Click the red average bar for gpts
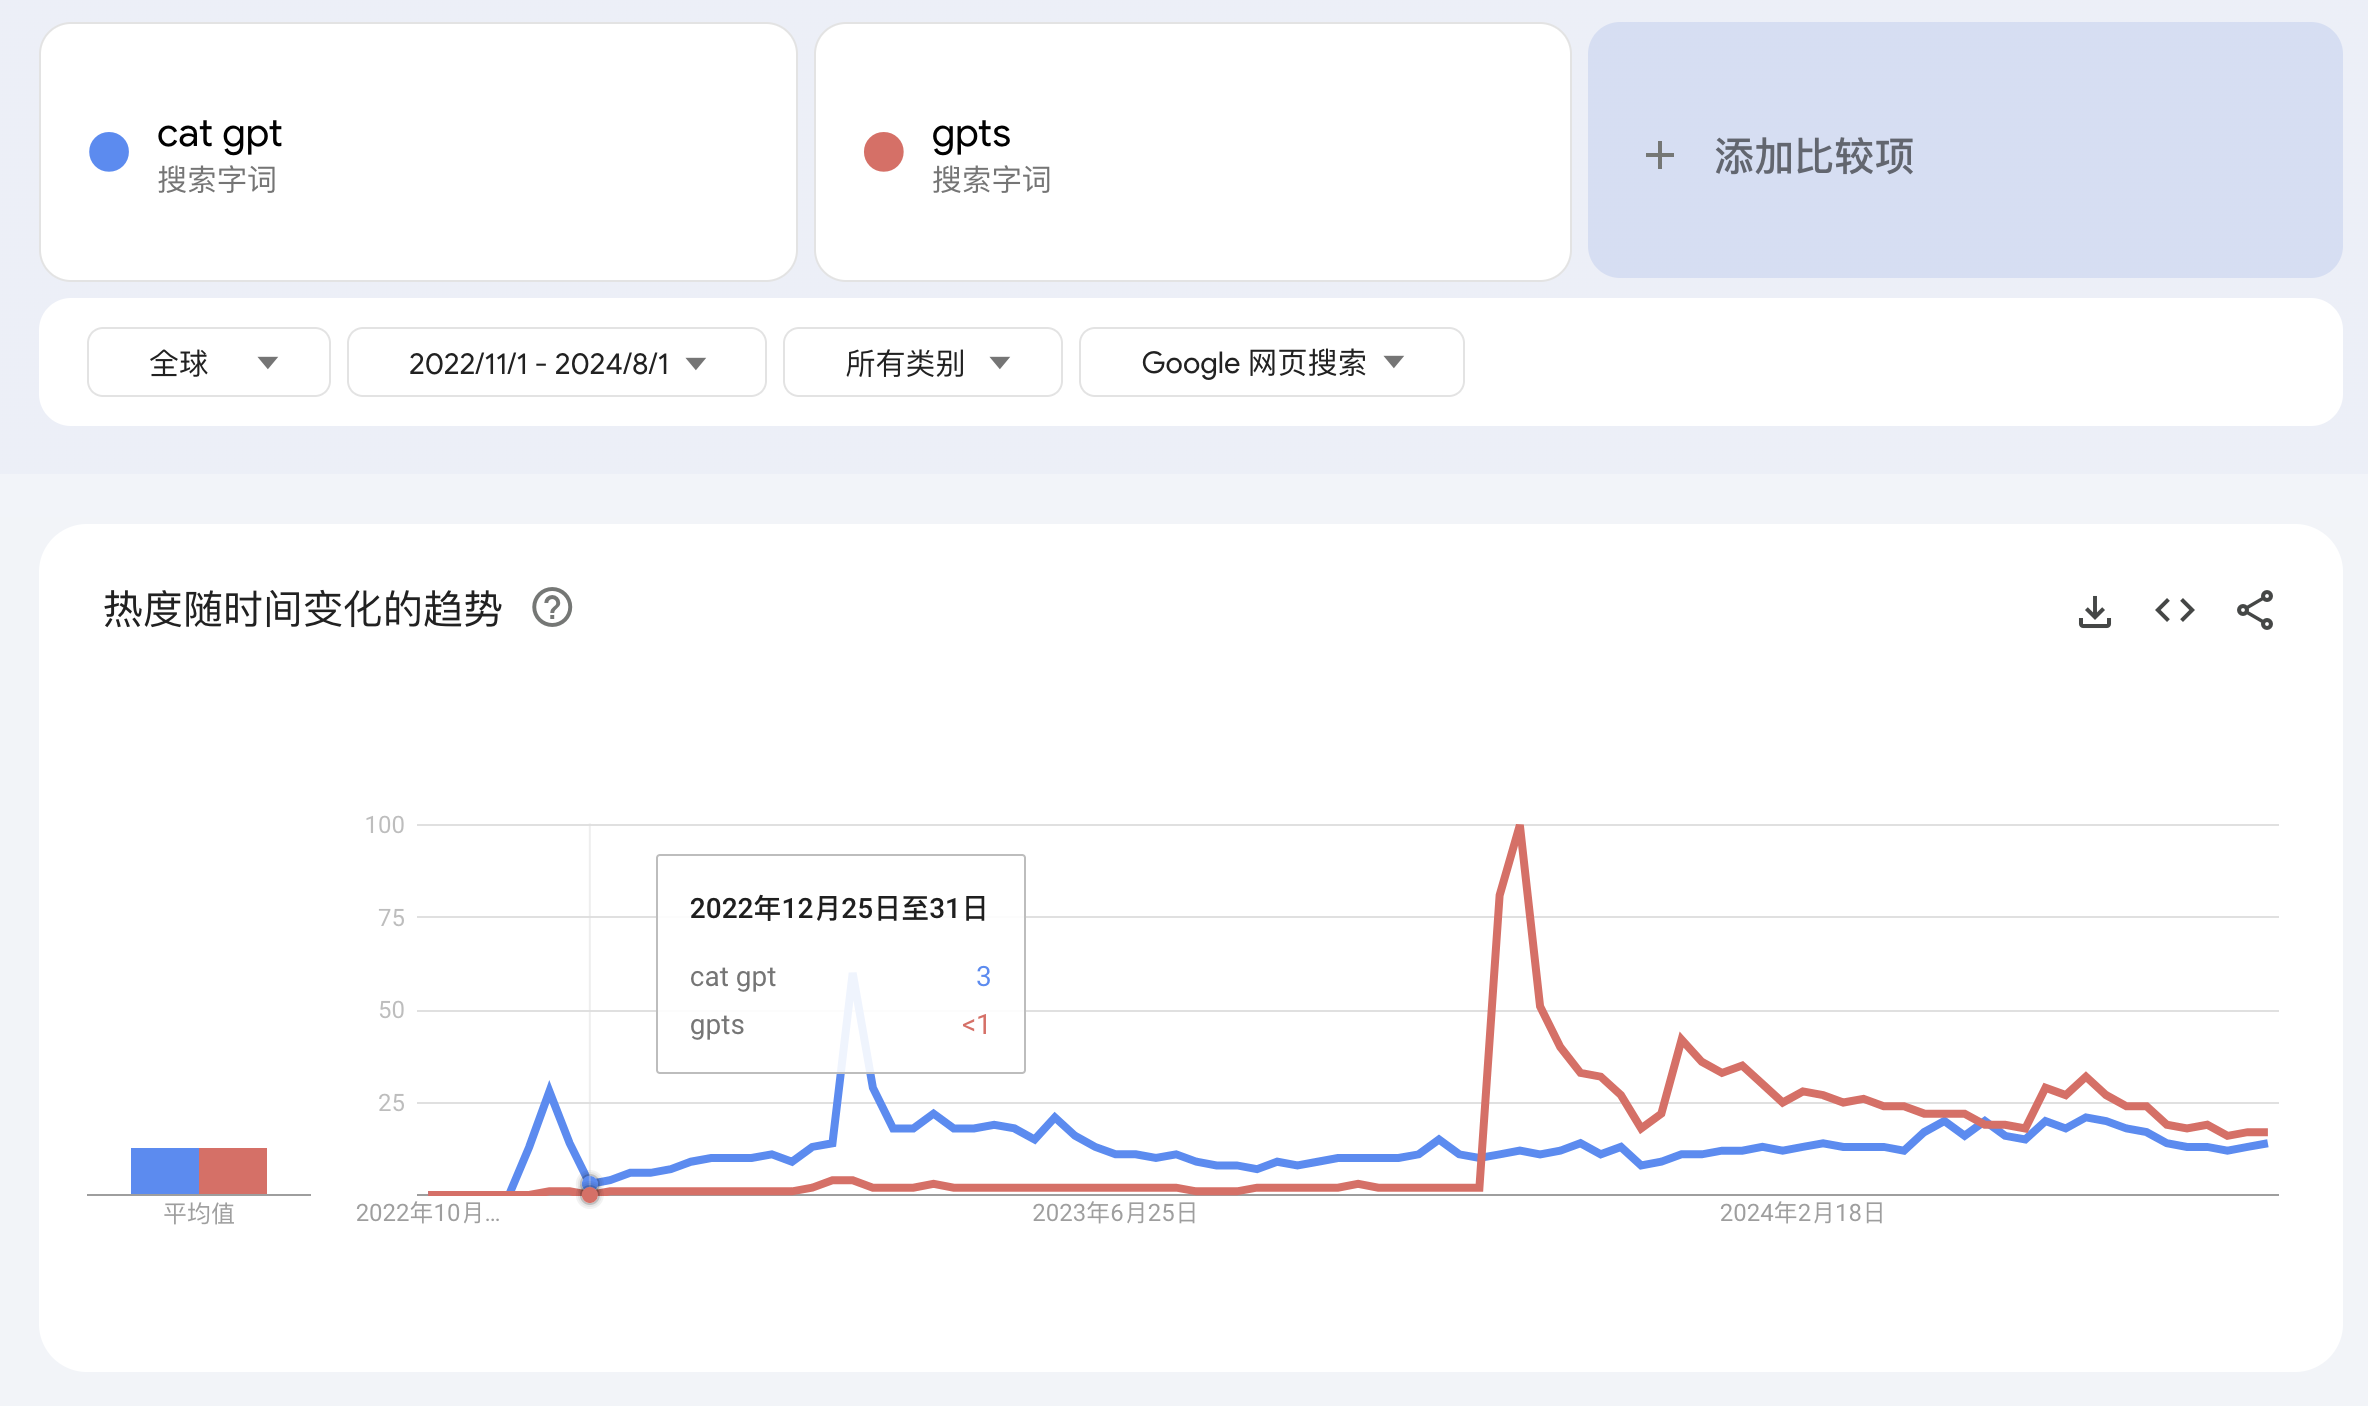The image size is (2368, 1406). pos(233,1171)
